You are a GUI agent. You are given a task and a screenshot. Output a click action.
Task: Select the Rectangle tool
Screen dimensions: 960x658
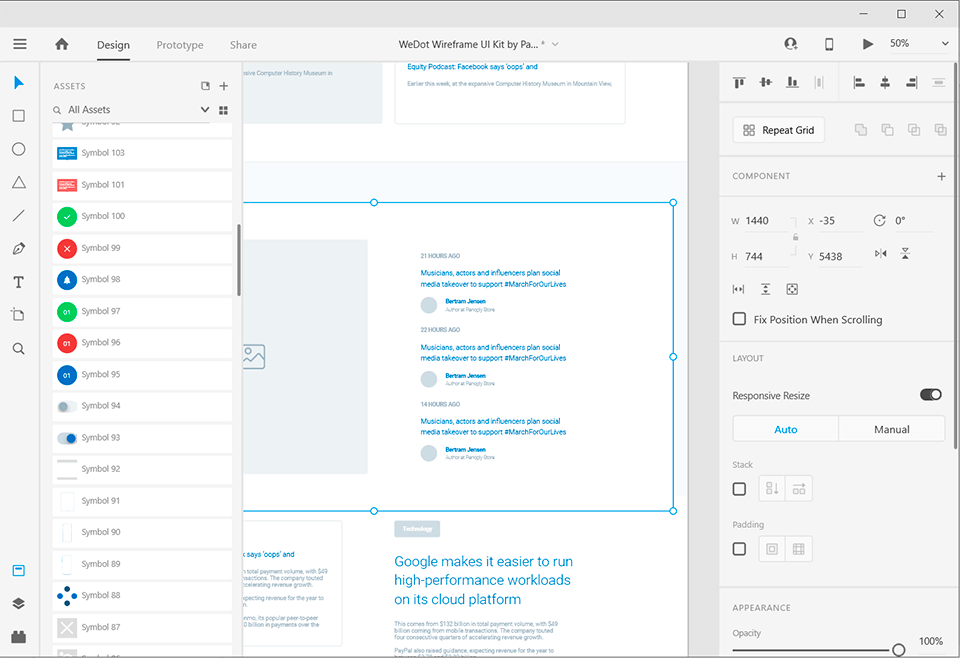[x=18, y=115]
